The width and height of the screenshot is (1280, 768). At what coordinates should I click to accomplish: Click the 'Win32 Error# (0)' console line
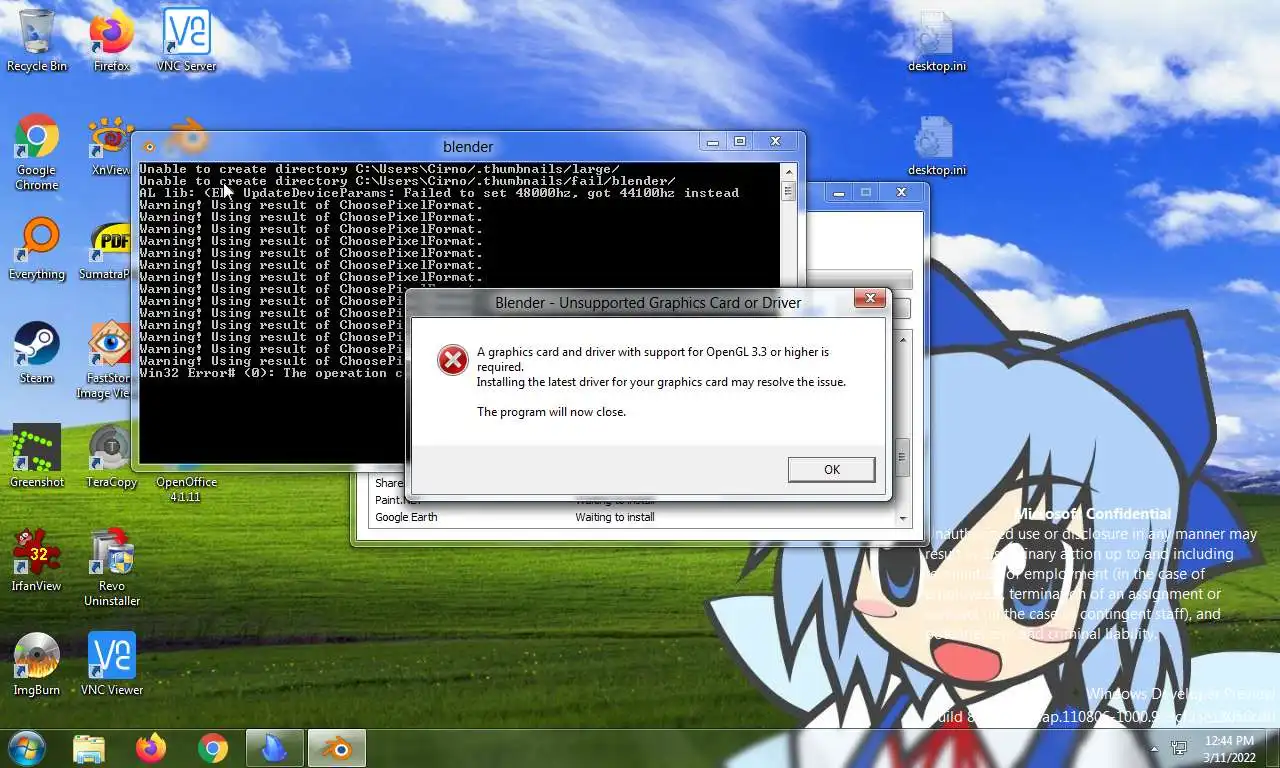[272, 373]
